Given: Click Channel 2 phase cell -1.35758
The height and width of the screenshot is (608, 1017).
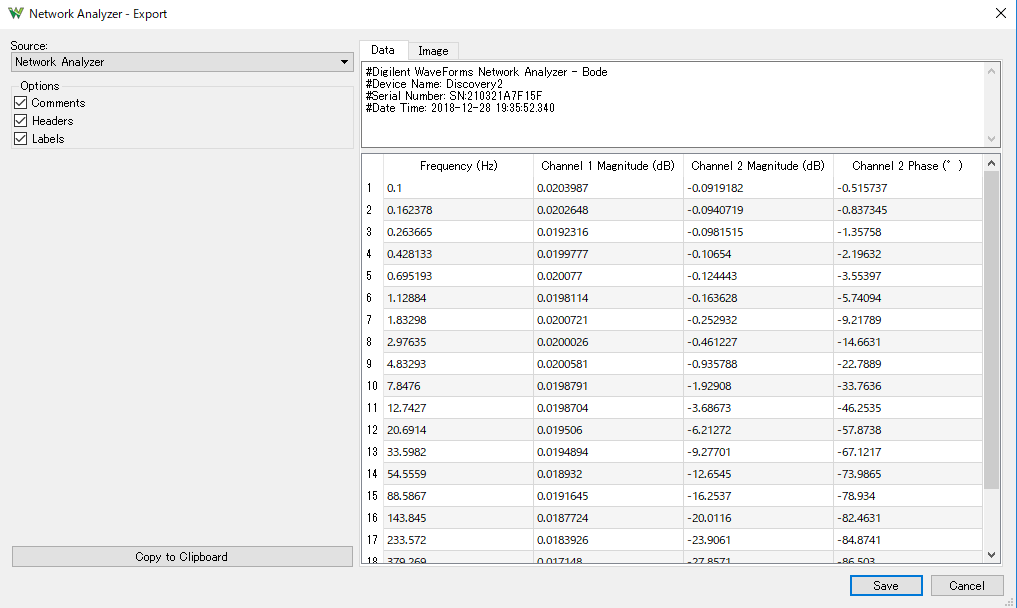Looking at the screenshot, I should pos(908,232).
